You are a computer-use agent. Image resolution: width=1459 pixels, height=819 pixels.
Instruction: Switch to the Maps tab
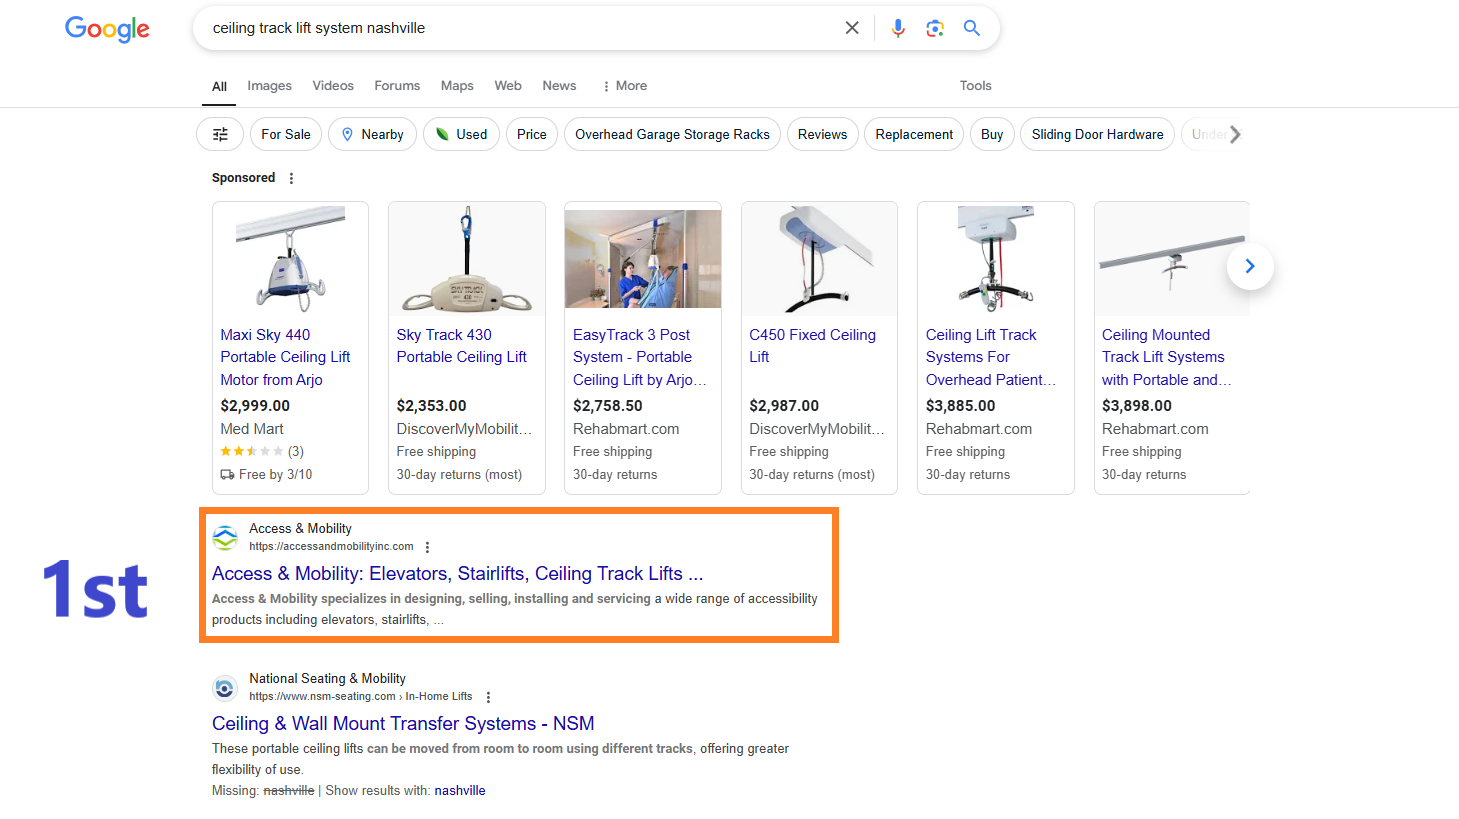(x=457, y=86)
